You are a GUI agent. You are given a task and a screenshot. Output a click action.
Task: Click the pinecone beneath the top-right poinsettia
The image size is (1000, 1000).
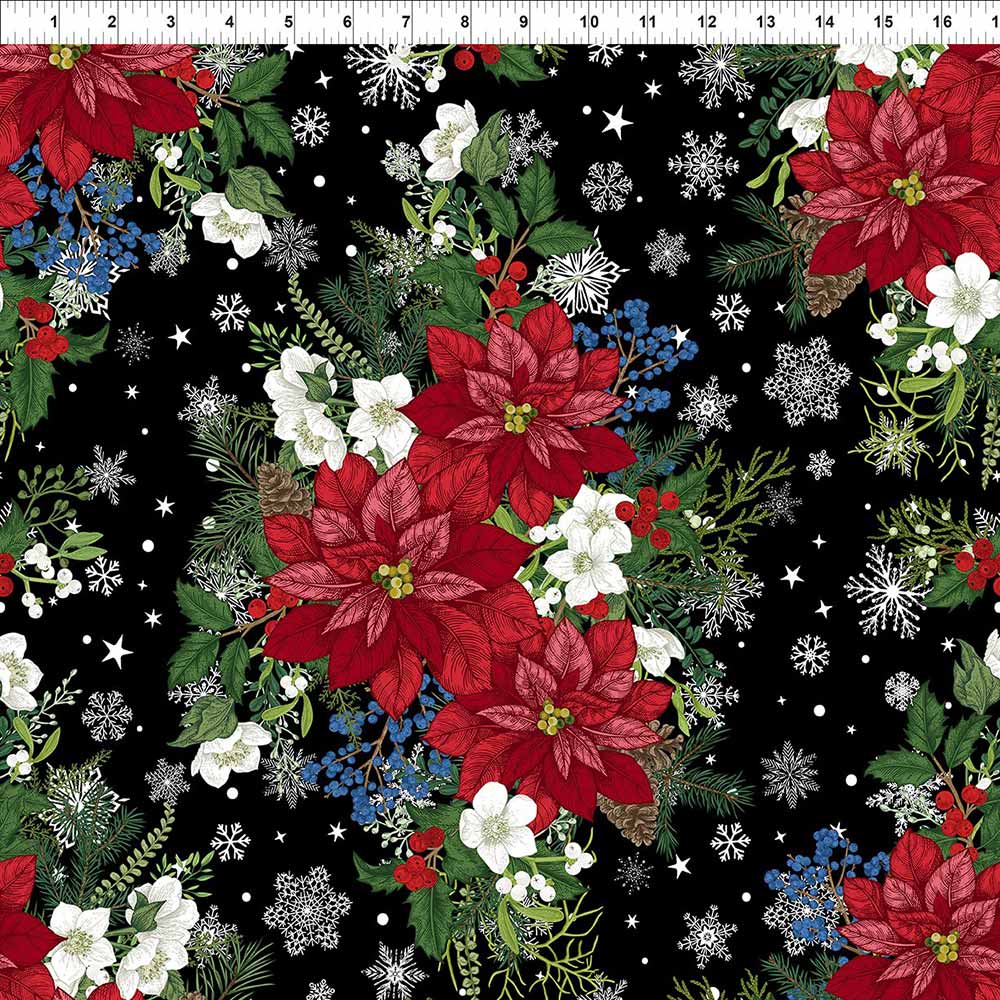(832, 290)
